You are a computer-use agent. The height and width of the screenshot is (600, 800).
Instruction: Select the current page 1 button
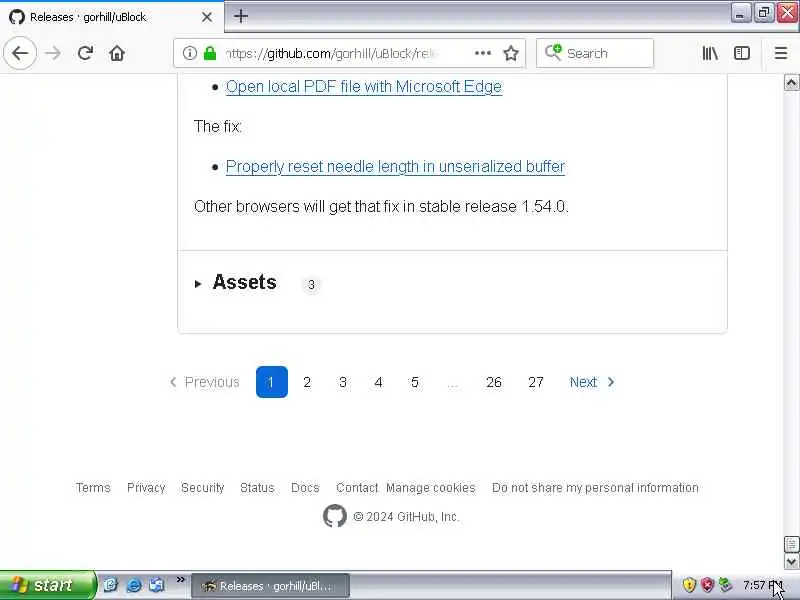tap(271, 382)
